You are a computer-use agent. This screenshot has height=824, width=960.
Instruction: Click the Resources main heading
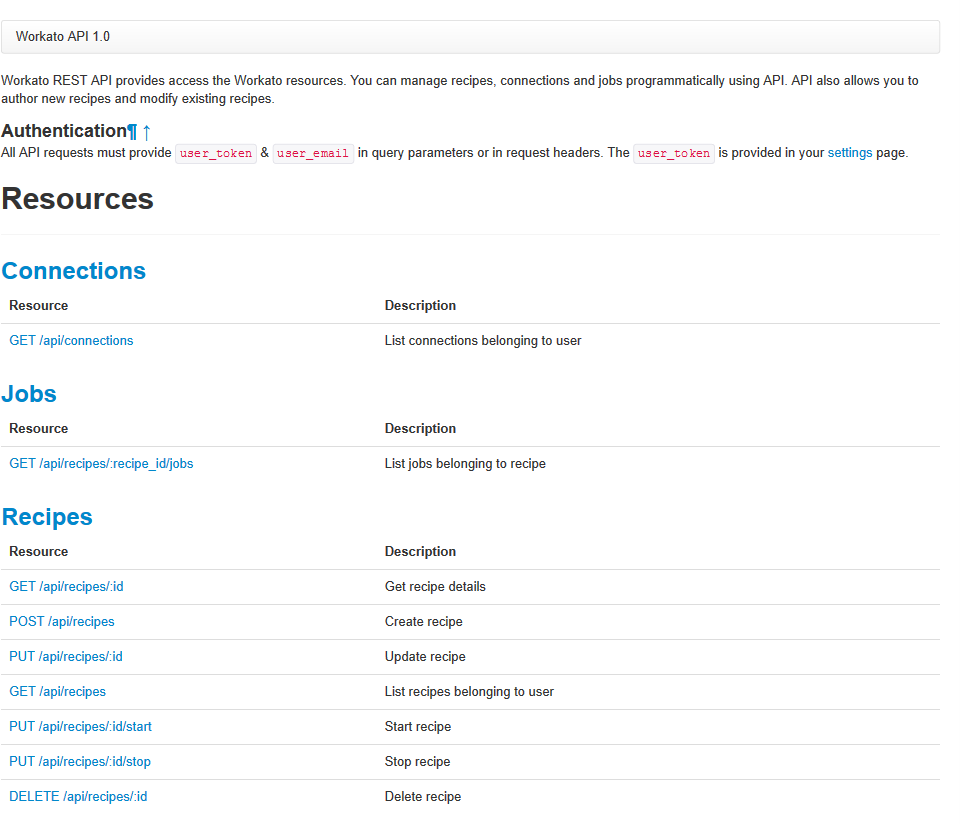click(78, 199)
